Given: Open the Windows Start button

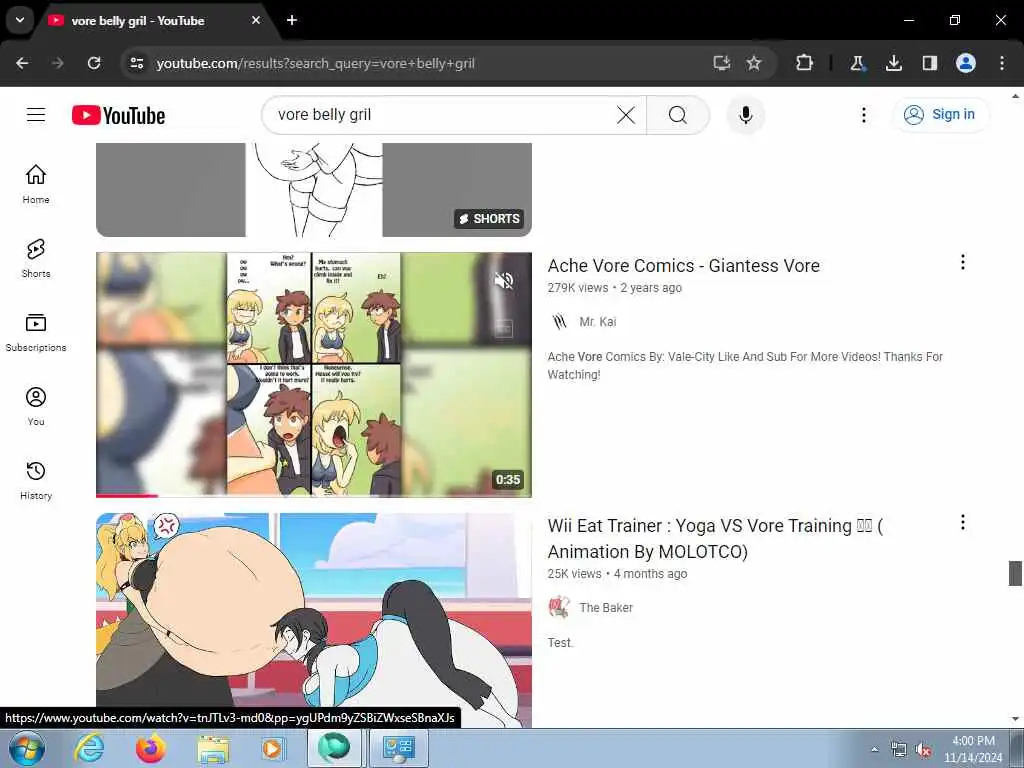Looking at the screenshot, I should (27, 748).
